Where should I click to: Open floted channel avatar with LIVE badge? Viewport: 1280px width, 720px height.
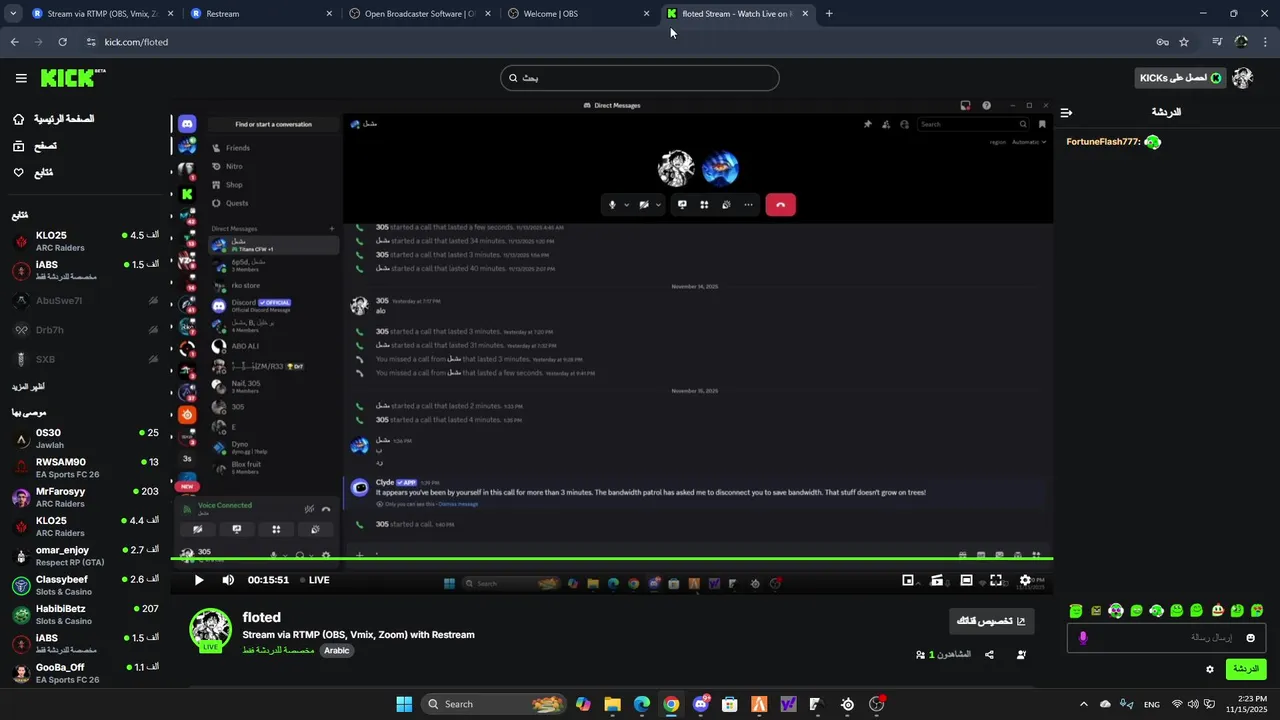211,630
